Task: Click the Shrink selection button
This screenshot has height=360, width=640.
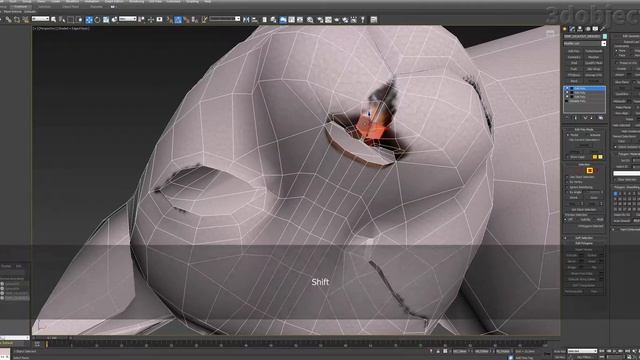Action: tap(574, 198)
